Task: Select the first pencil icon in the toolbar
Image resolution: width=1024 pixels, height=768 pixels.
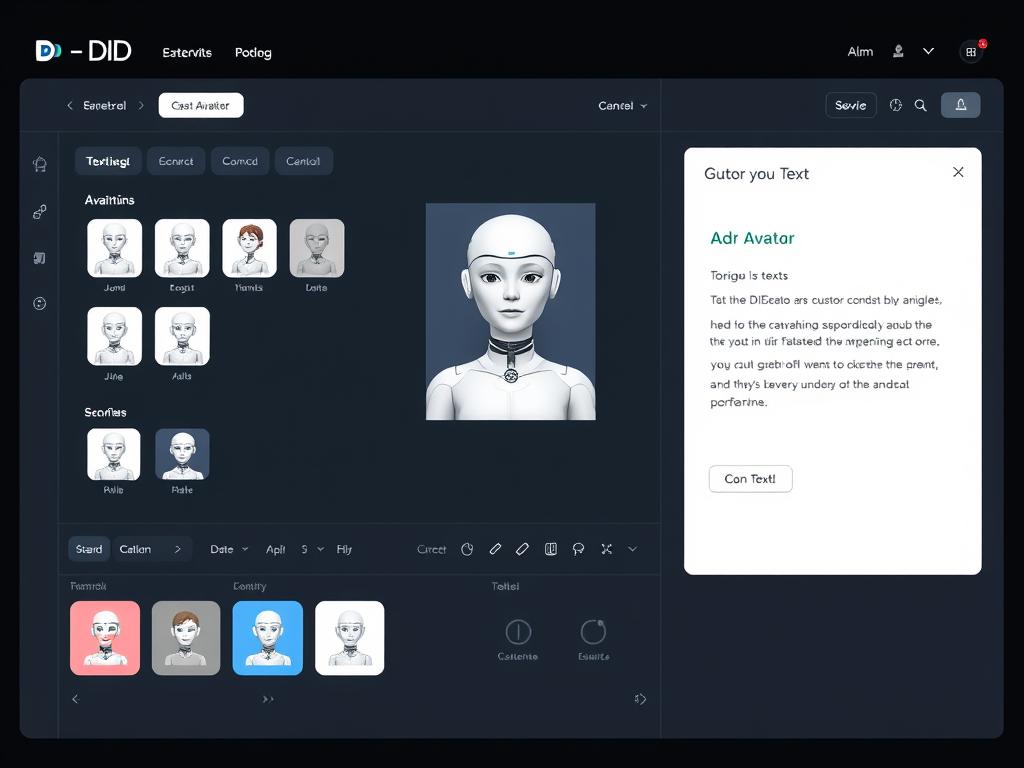Action: point(495,549)
